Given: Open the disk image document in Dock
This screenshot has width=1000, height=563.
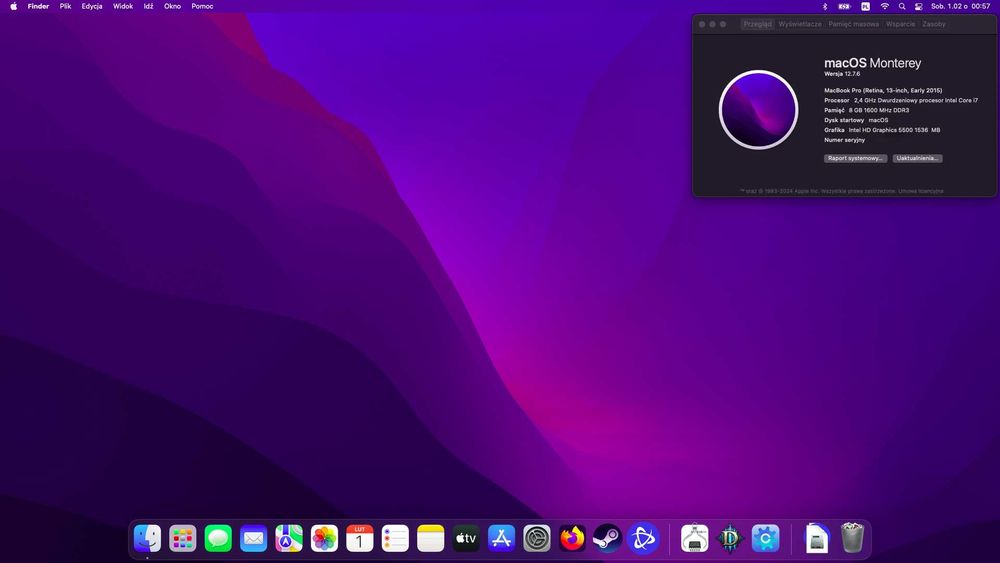Looking at the screenshot, I should tap(817, 538).
